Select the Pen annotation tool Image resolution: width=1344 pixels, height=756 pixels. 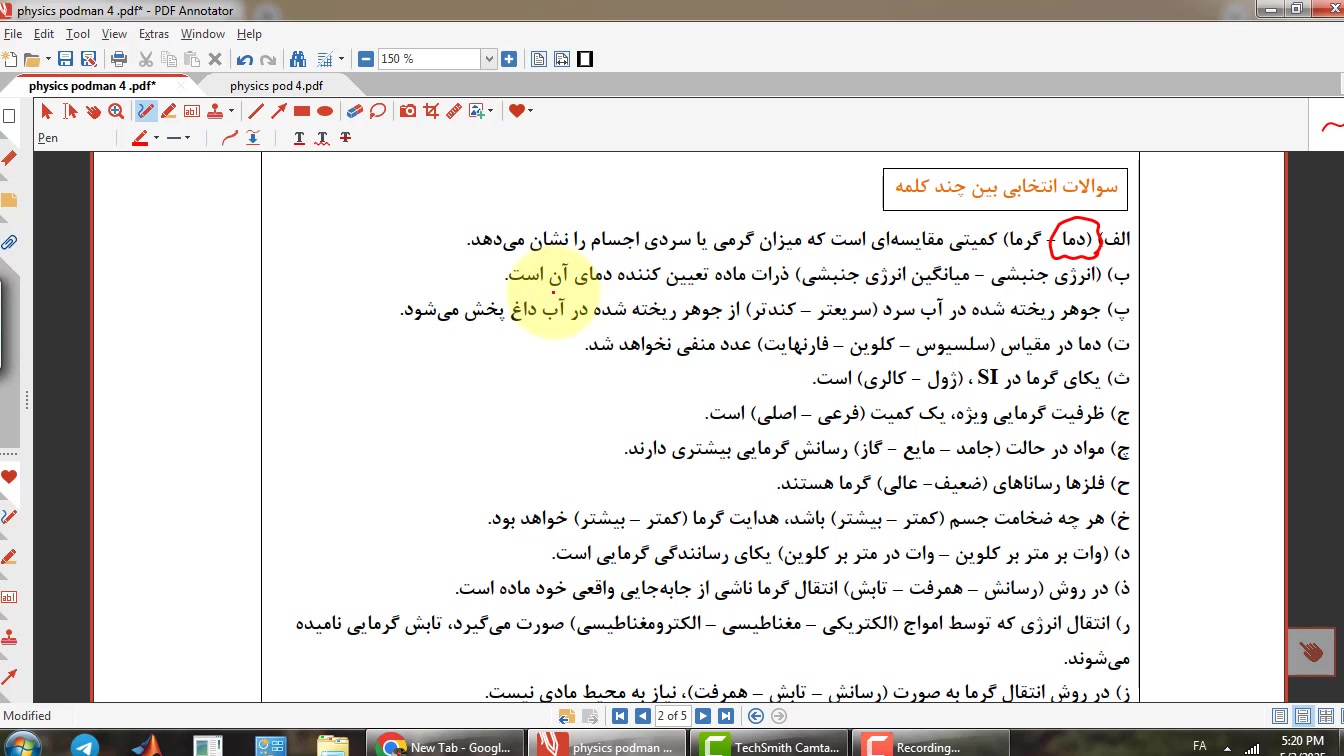(146, 111)
